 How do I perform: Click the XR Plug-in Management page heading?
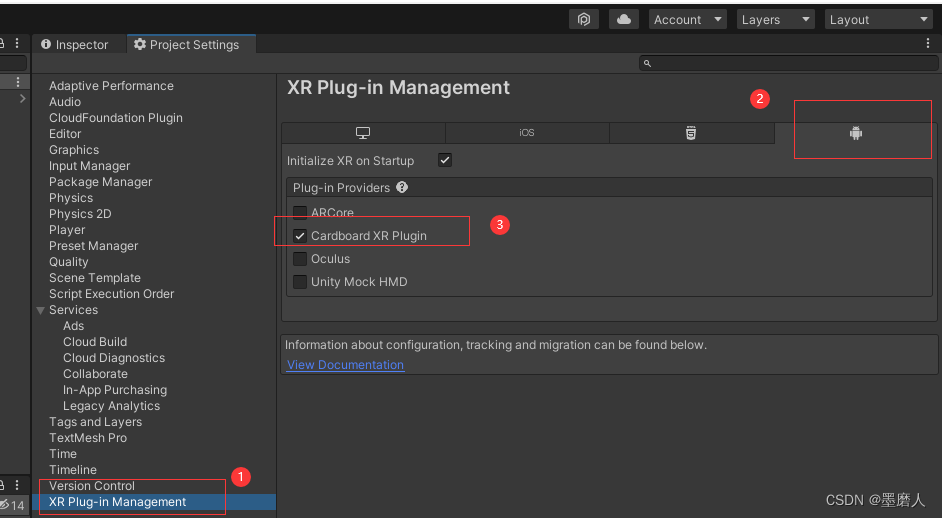pyautogui.click(x=398, y=88)
